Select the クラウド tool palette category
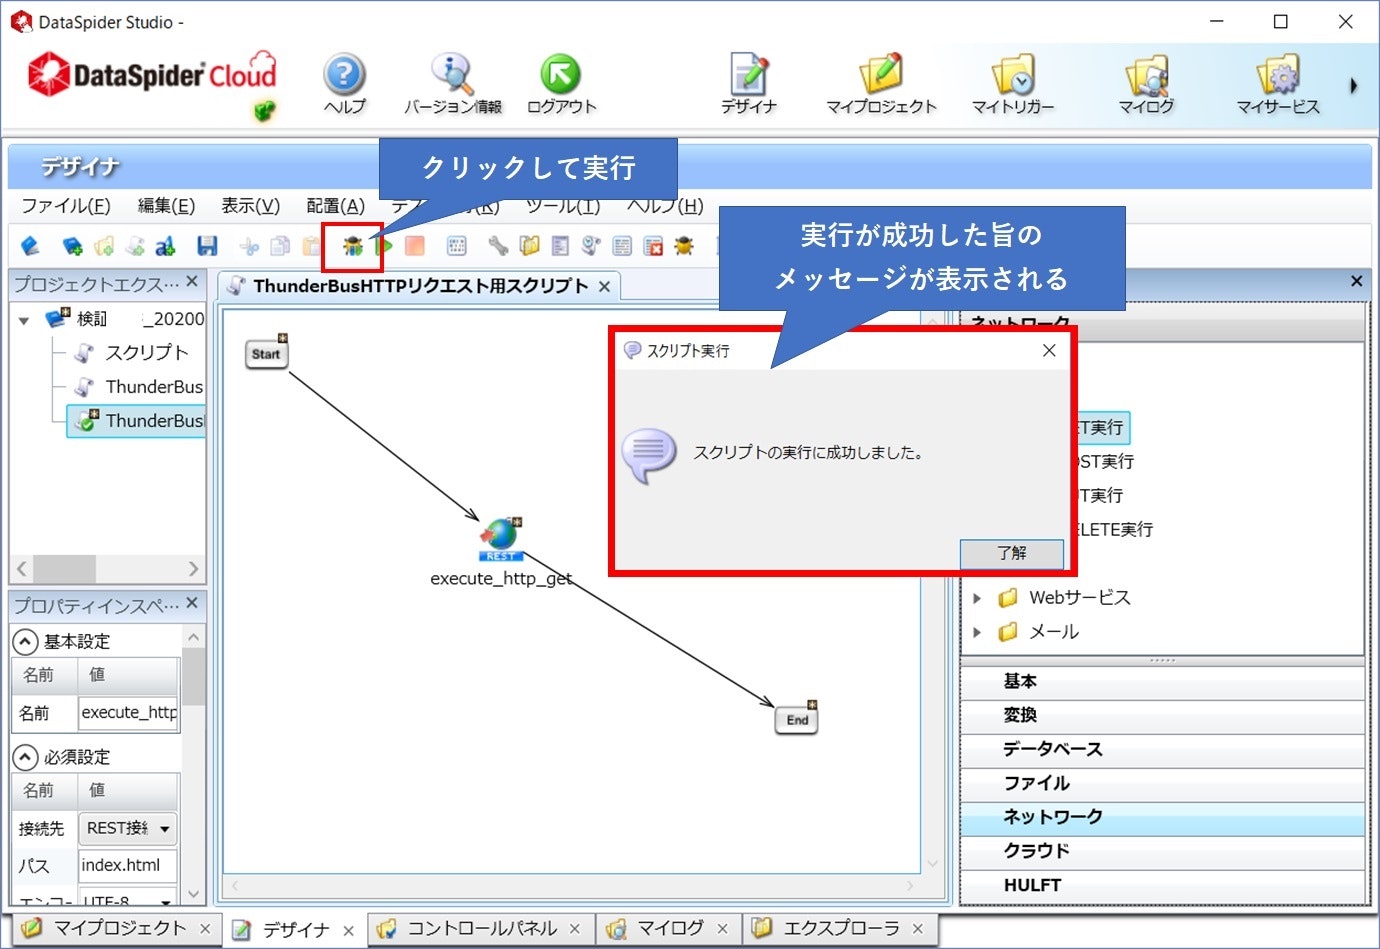The width and height of the screenshot is (1380, 949). (x=1163, y=851)
